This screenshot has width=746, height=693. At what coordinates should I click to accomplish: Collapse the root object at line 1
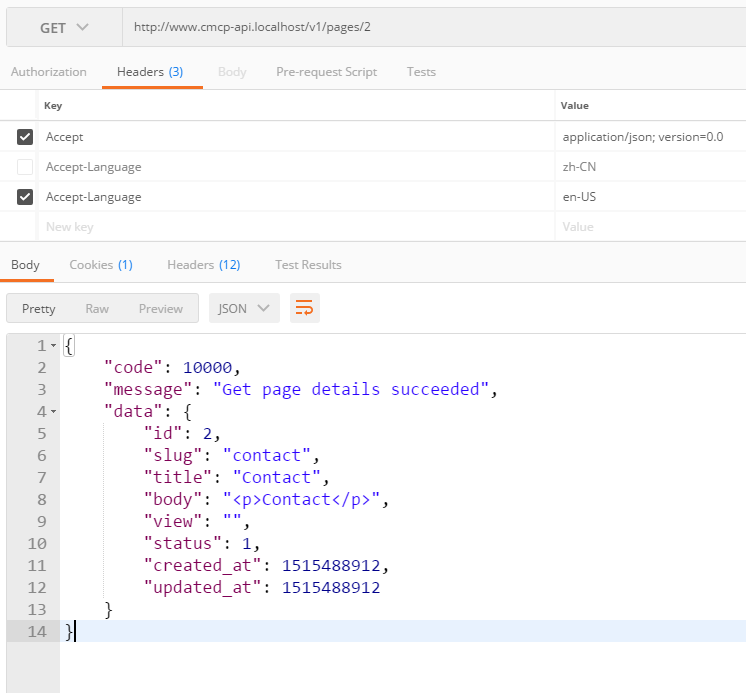(x=53, y=346)
